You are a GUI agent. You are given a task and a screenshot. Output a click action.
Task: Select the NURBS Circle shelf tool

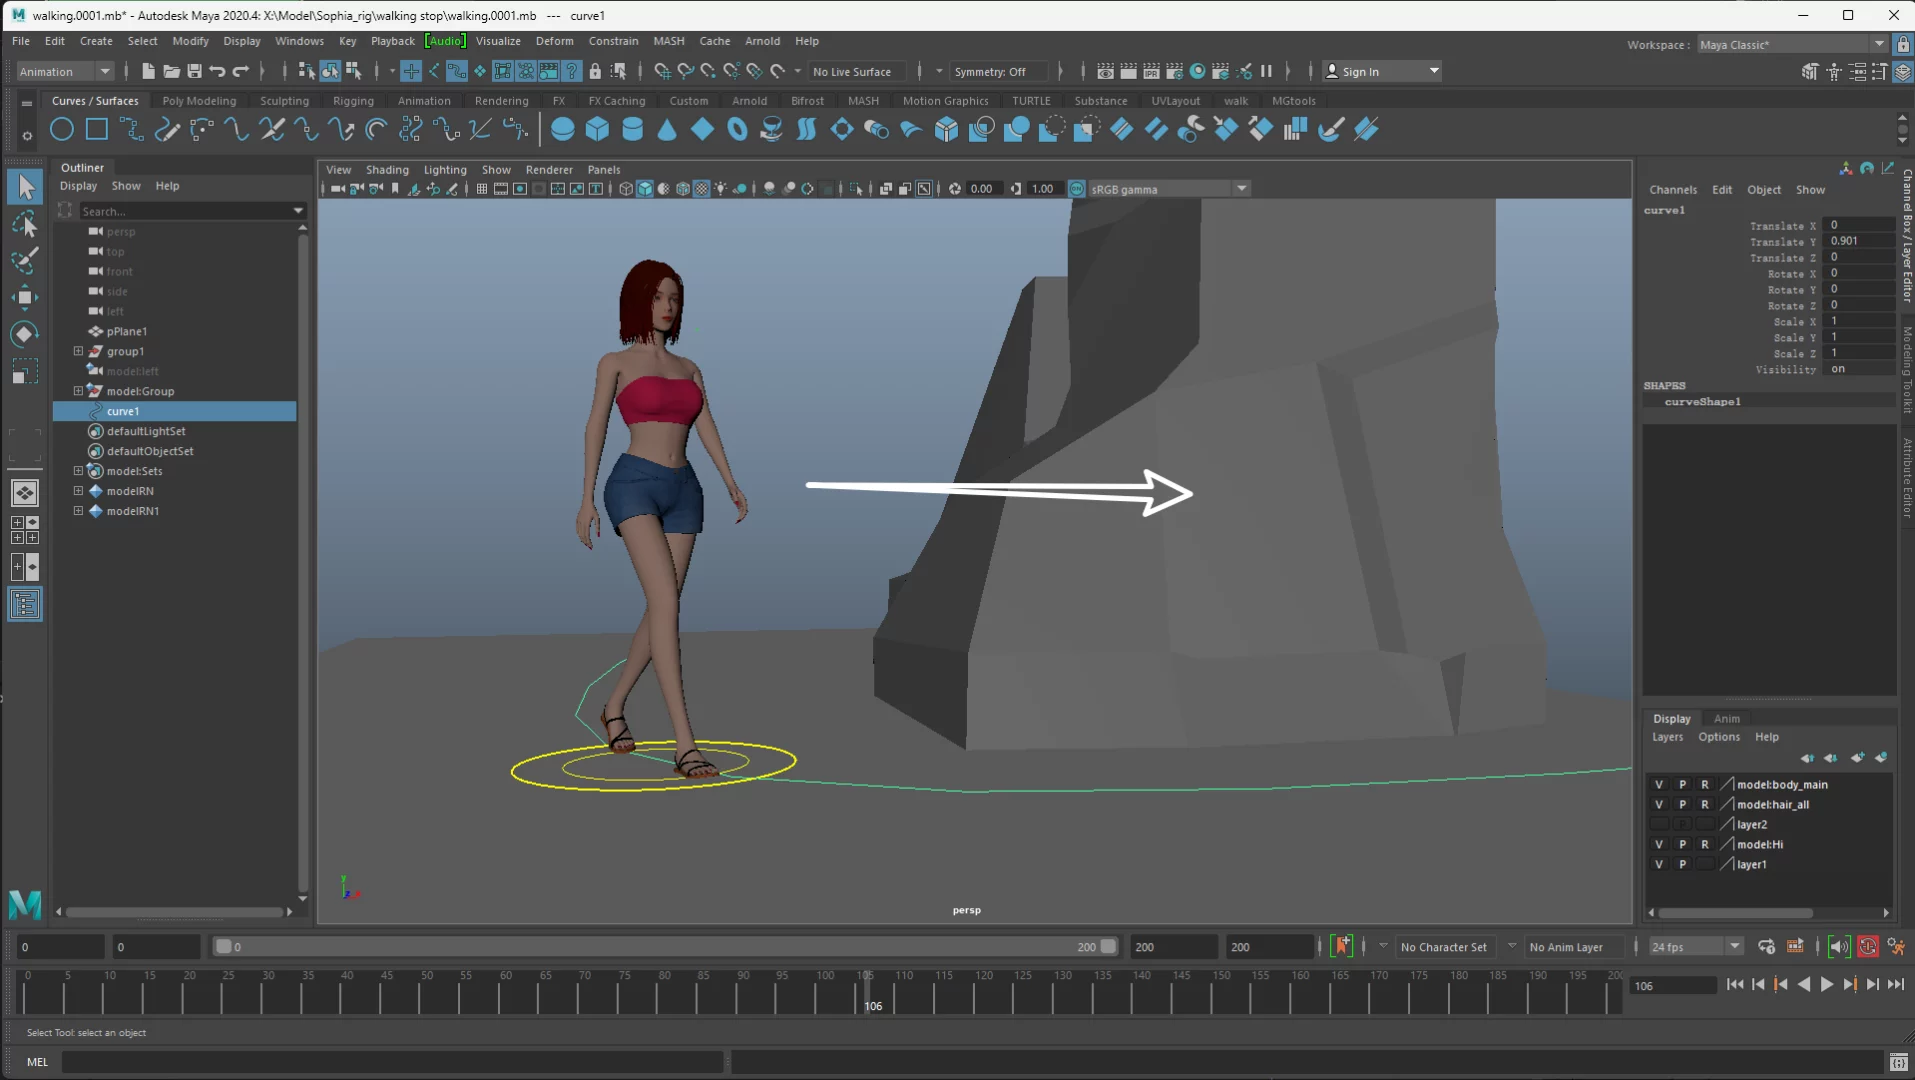pos(62,129)
